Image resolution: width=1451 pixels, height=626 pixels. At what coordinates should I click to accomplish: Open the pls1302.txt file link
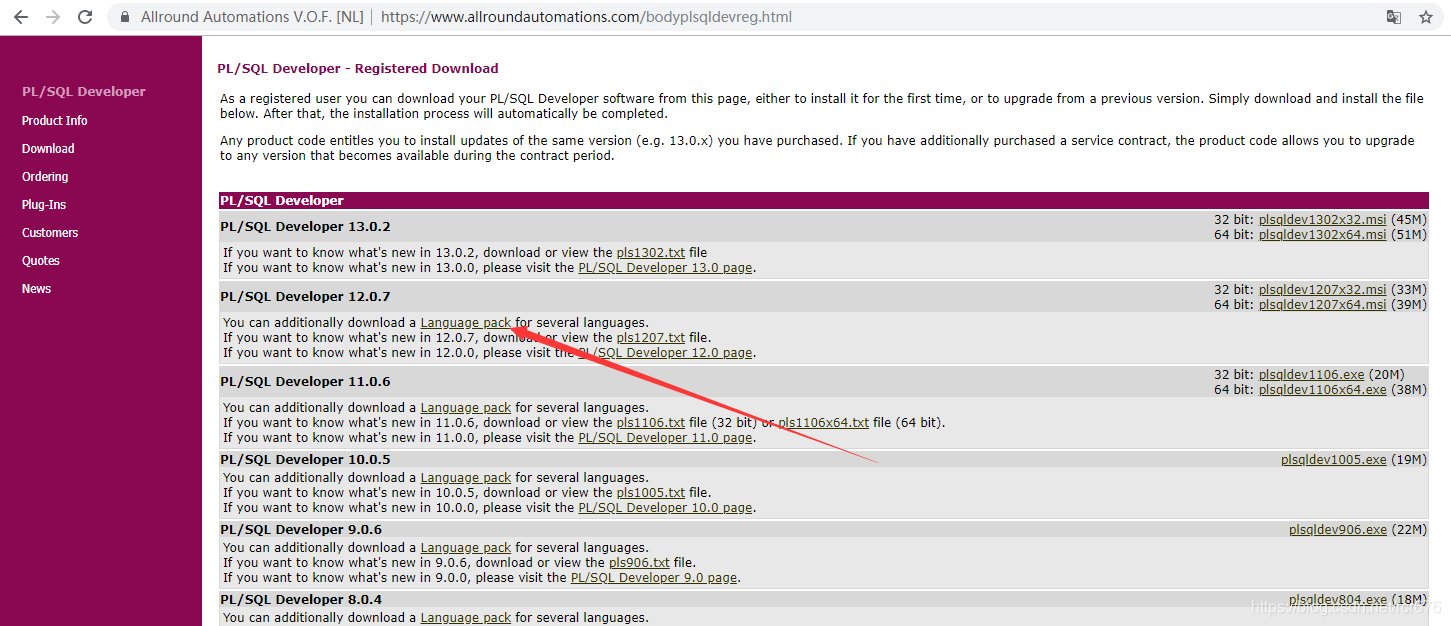coord(651,253)
